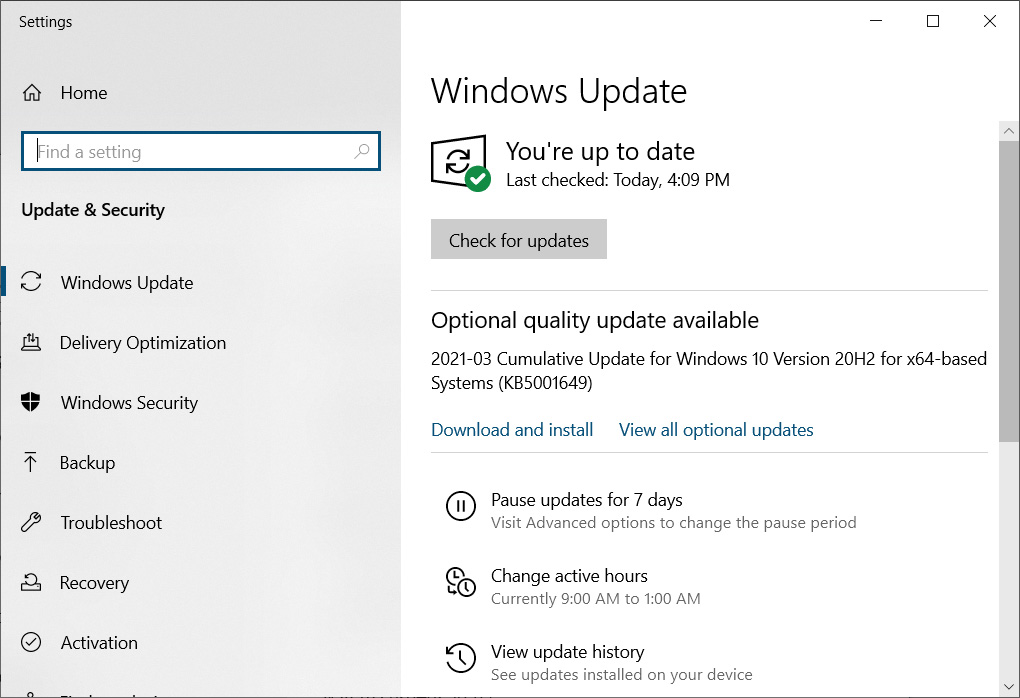Viewport: 1020px width, 698px height.
Task: Select Troubleshoot in the sidebar
Action: 111,522
